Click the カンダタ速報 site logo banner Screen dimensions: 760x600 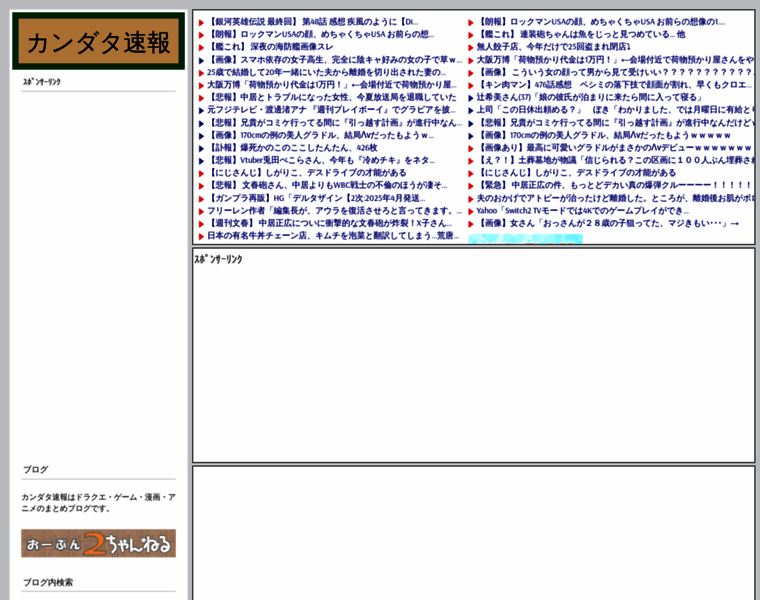[98, 41]
